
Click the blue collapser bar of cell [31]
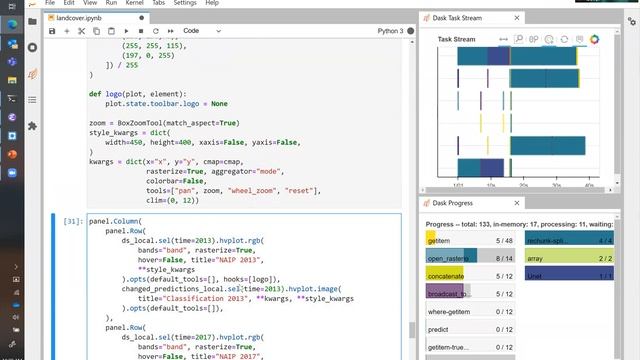(53, 287)
